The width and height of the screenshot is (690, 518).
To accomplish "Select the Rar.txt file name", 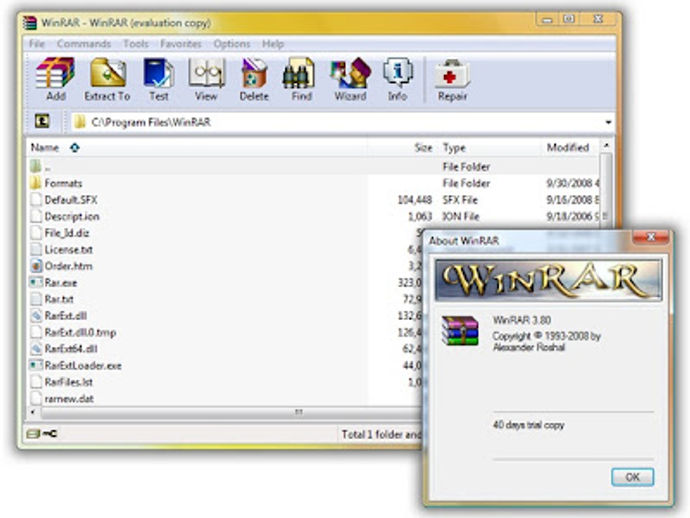I will (59, 299).
